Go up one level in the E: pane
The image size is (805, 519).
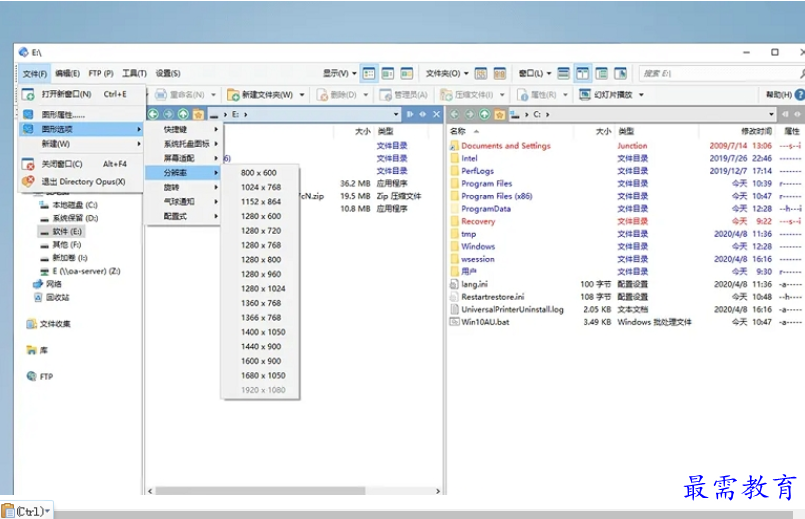click(x=183, y=114)
